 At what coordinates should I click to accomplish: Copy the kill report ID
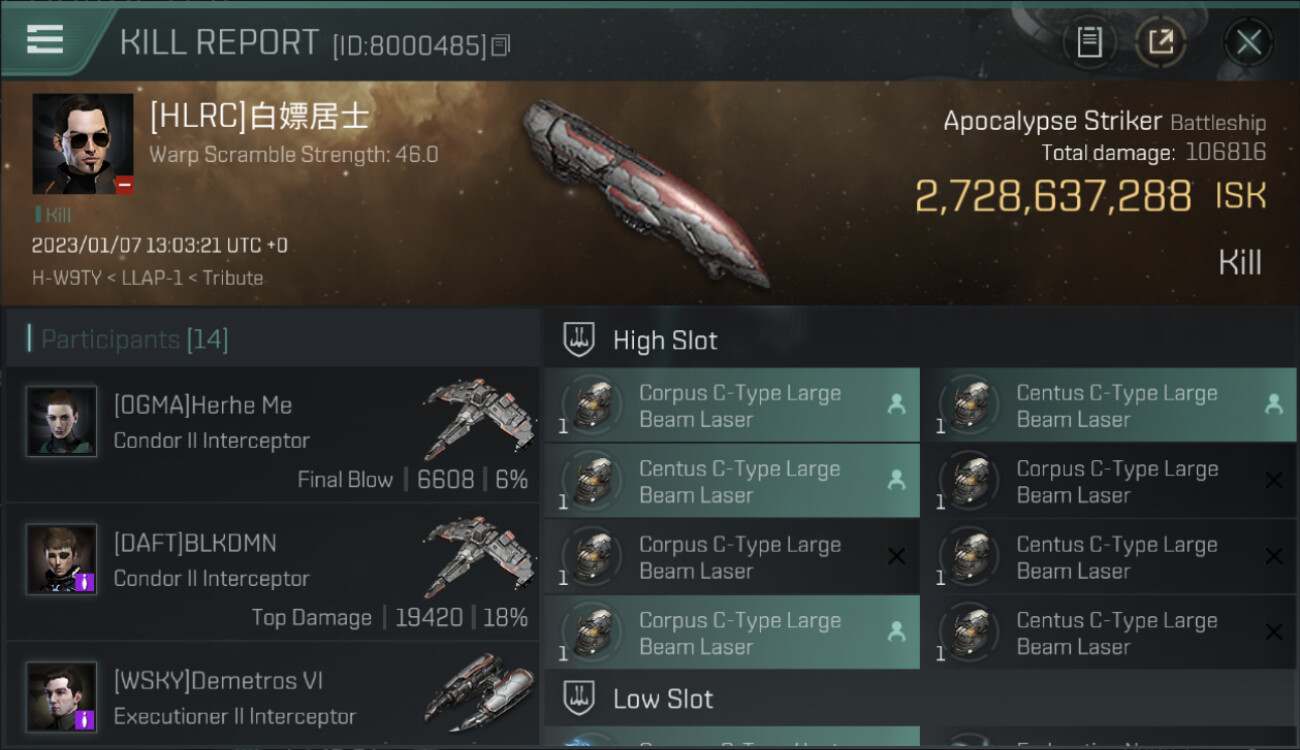click(501, 45)
